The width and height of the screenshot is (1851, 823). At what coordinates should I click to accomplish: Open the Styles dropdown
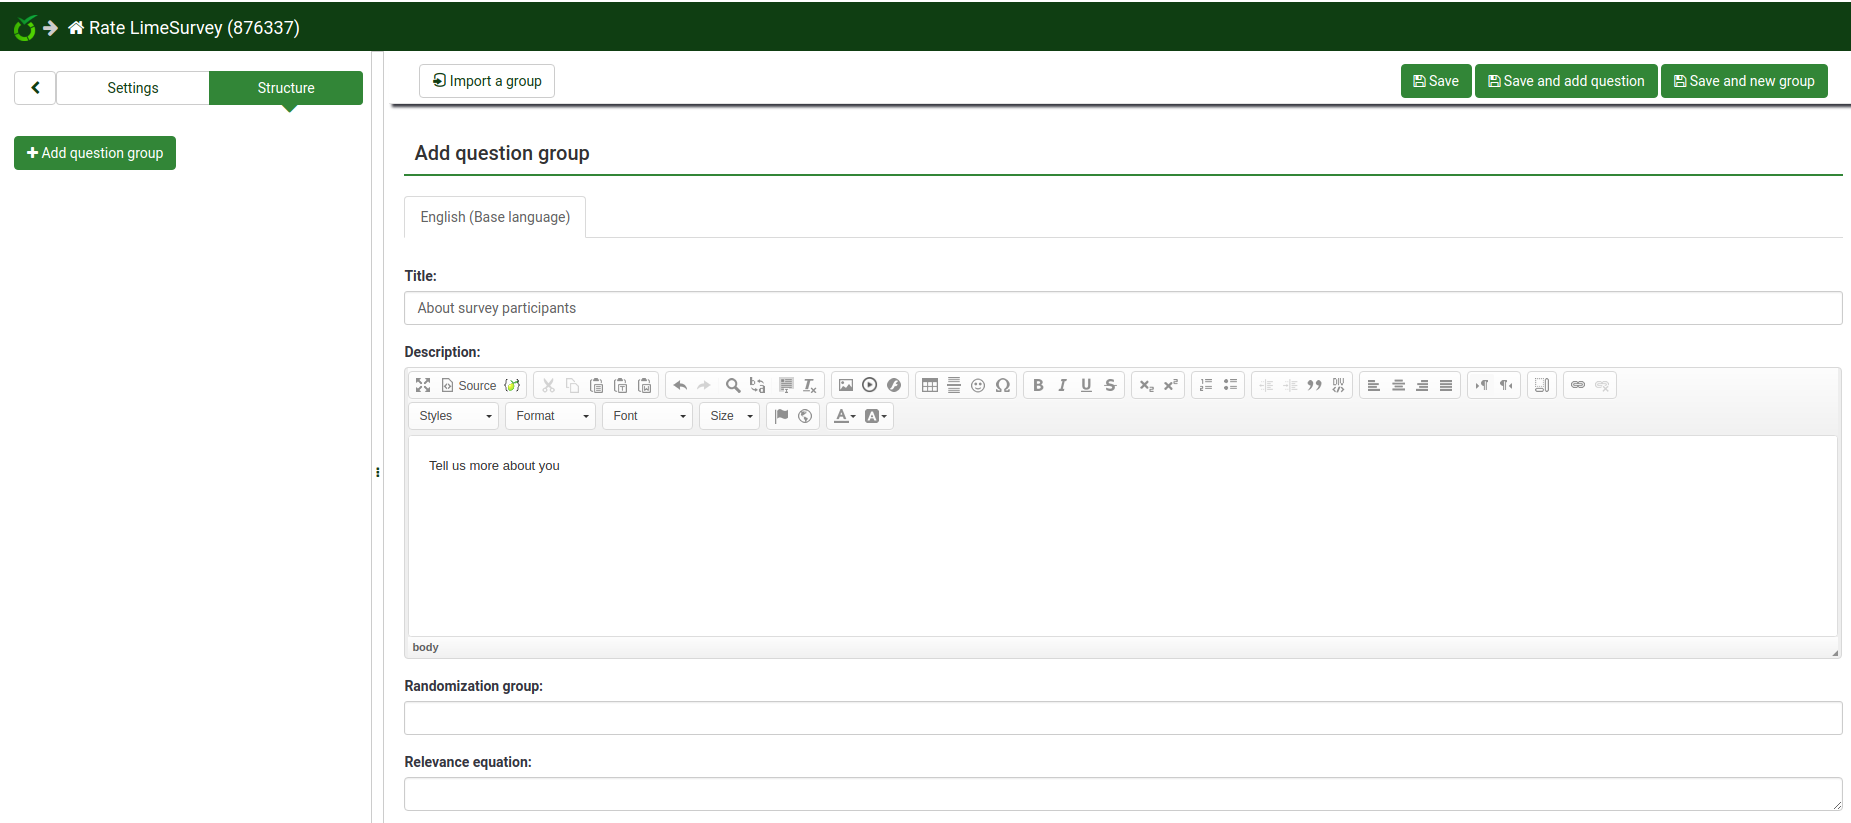point(454,416)
